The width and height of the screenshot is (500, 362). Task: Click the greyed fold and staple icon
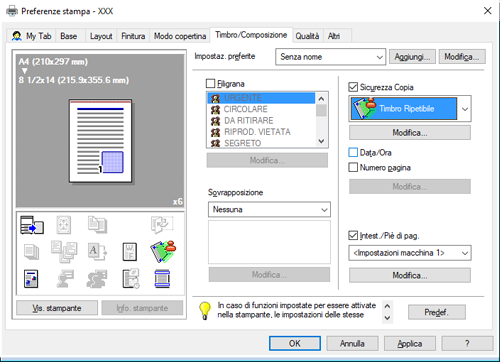[x=162, y=225]
